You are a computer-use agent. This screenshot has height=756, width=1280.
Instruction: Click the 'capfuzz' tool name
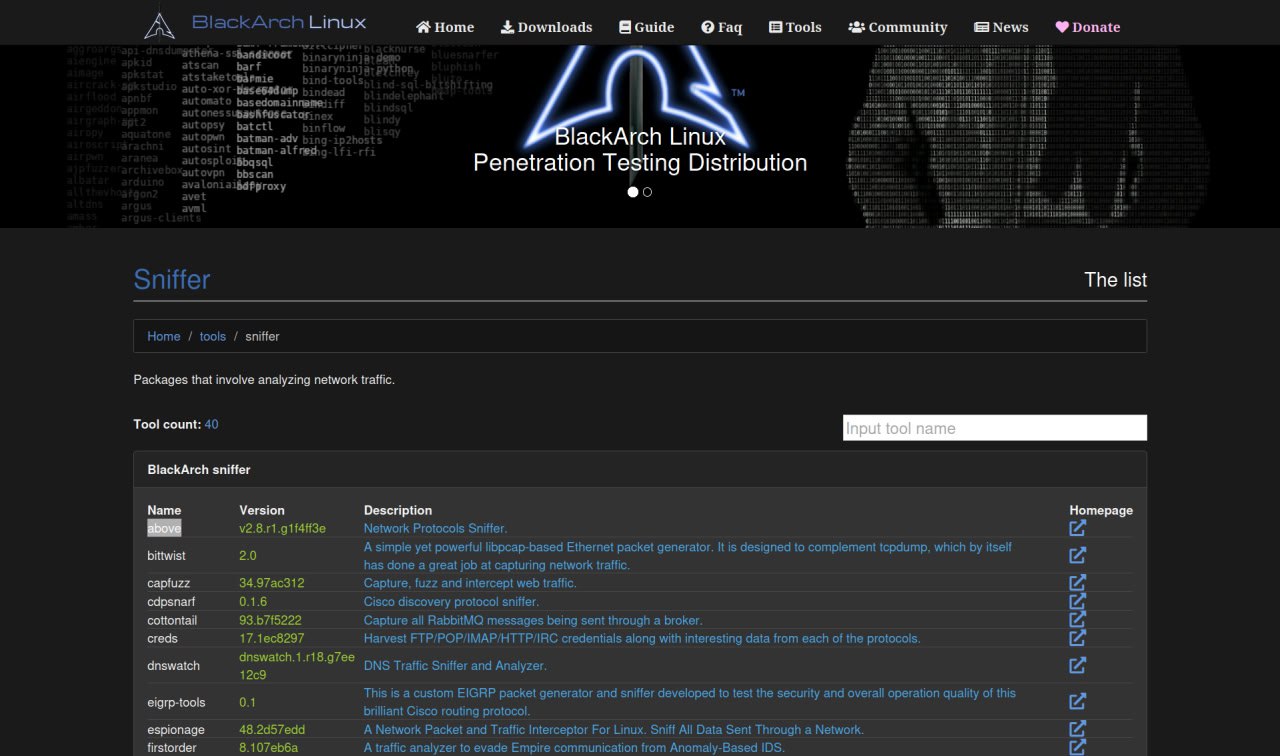[x=168, y=583]
